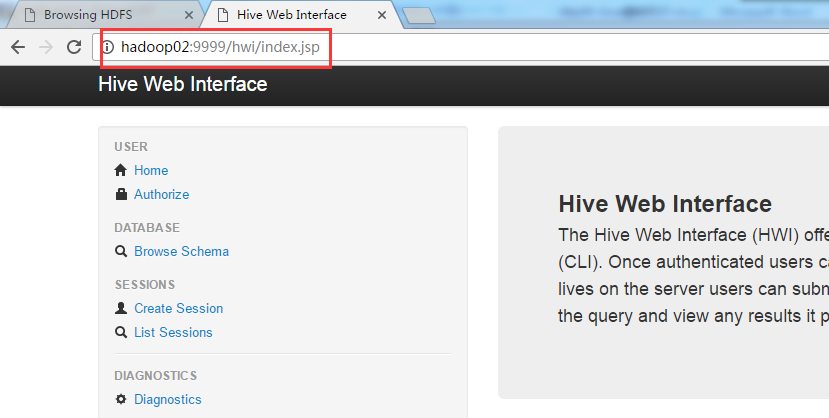The image size is (829, 418).
Task: Click the USER section heading
Action: 131,146
